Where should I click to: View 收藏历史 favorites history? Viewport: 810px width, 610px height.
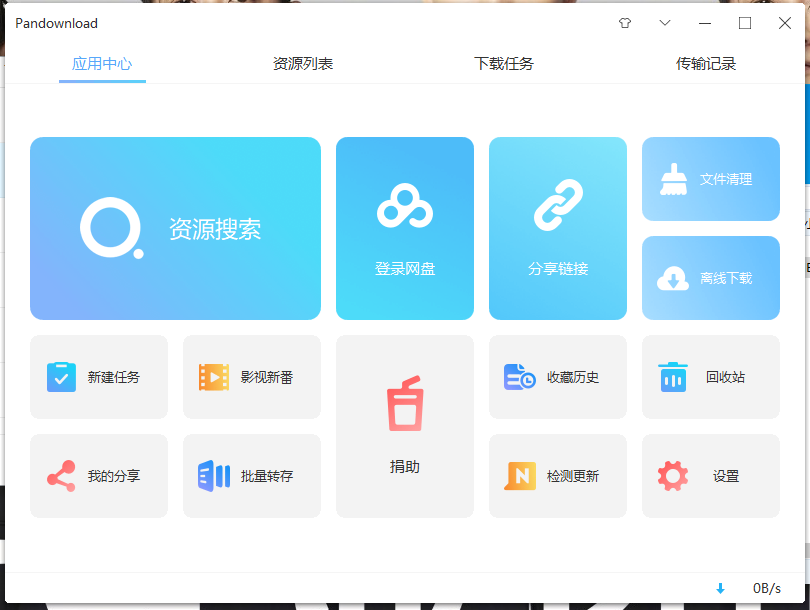557,377
